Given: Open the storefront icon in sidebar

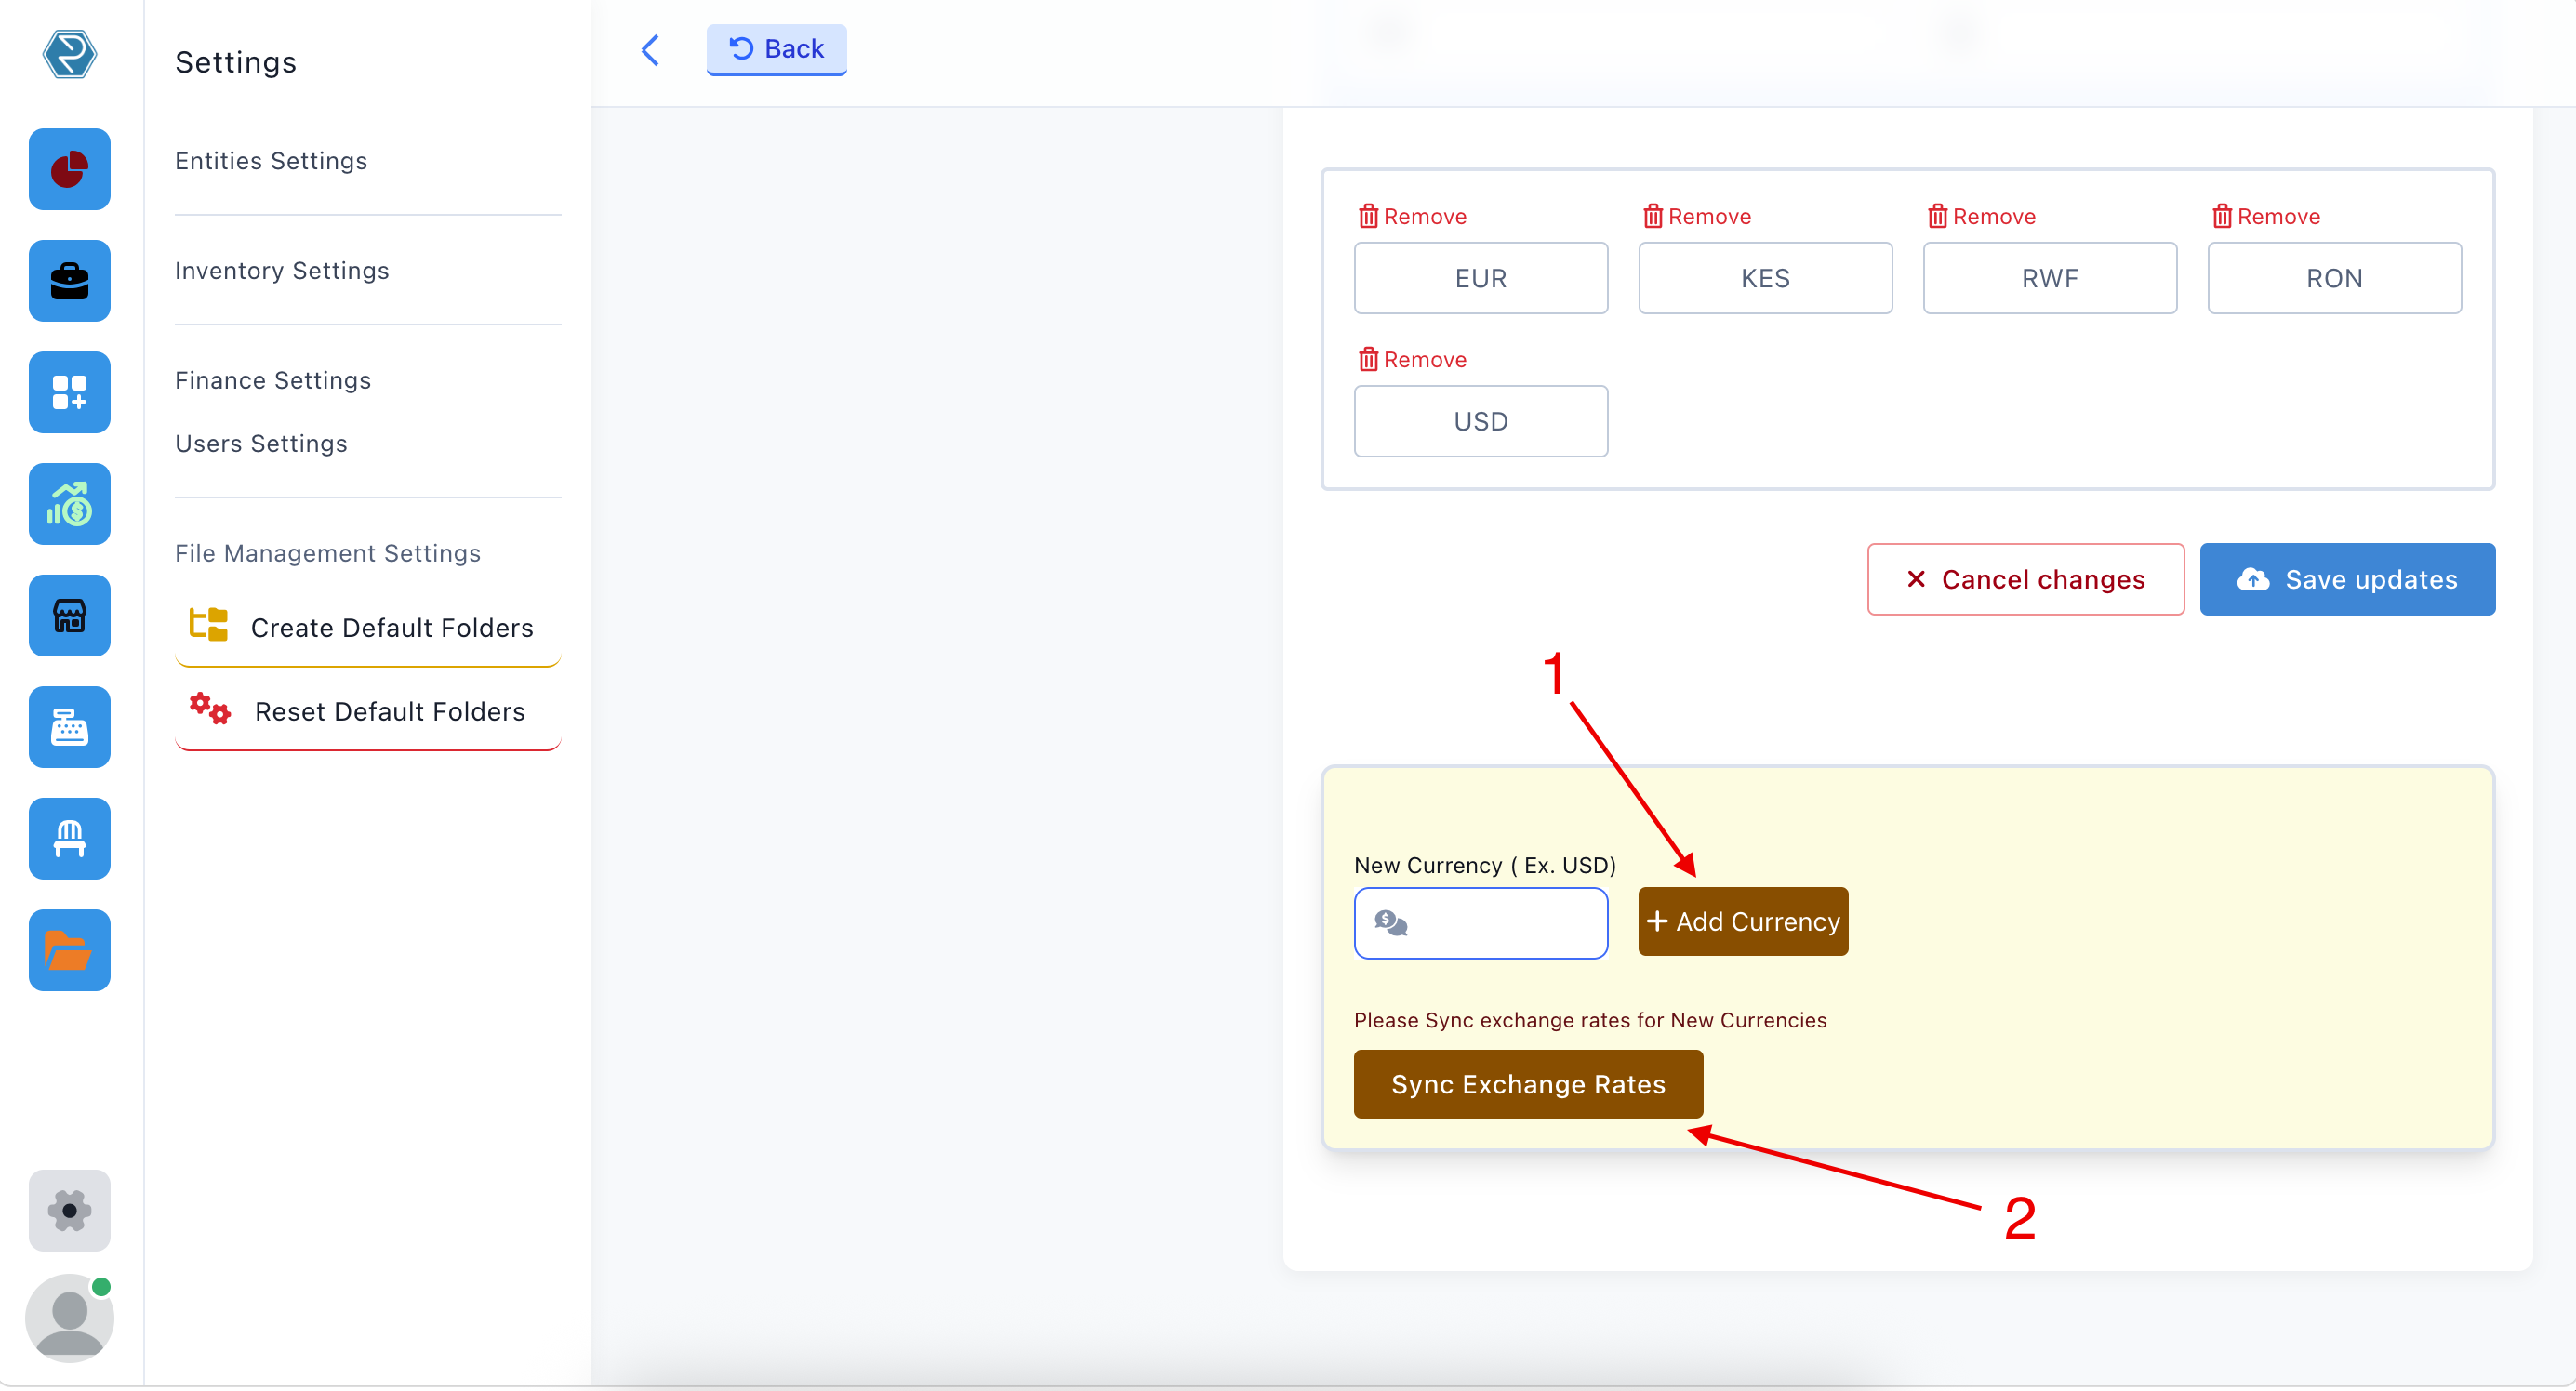Looking at the screenshot, I should pyautogui.click(x=69, y=615).
